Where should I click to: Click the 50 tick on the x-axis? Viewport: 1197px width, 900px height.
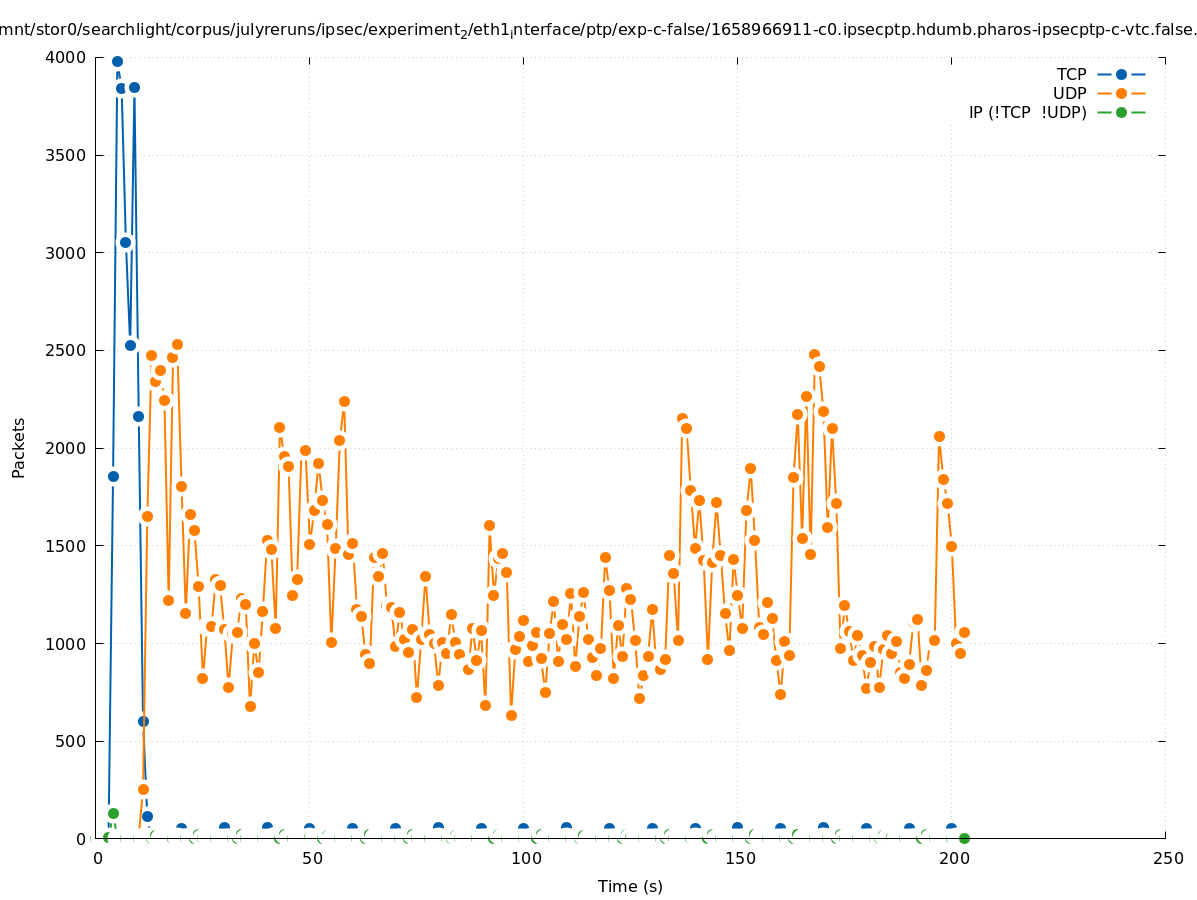(x=311, y=859)
